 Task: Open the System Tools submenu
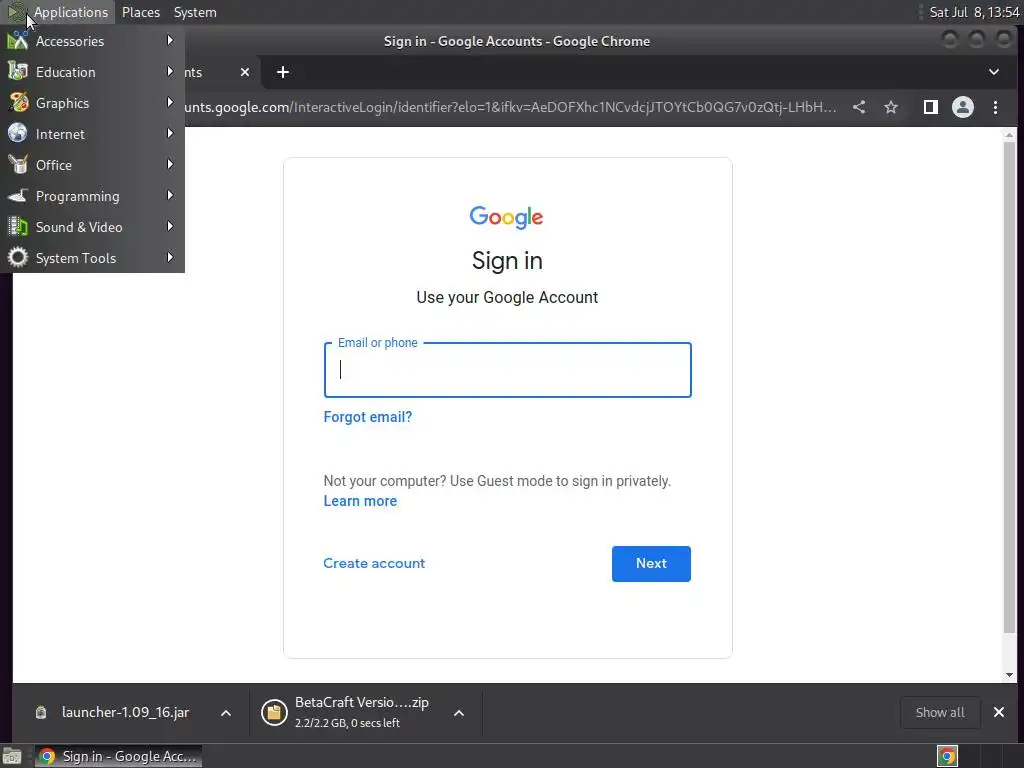point(92,258)
